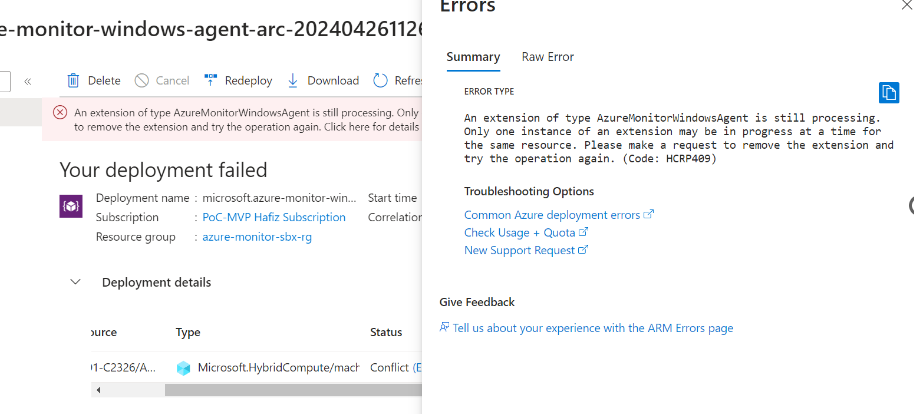Click the Cancel toolbar button
914x414 pixels.
[161, 80]
